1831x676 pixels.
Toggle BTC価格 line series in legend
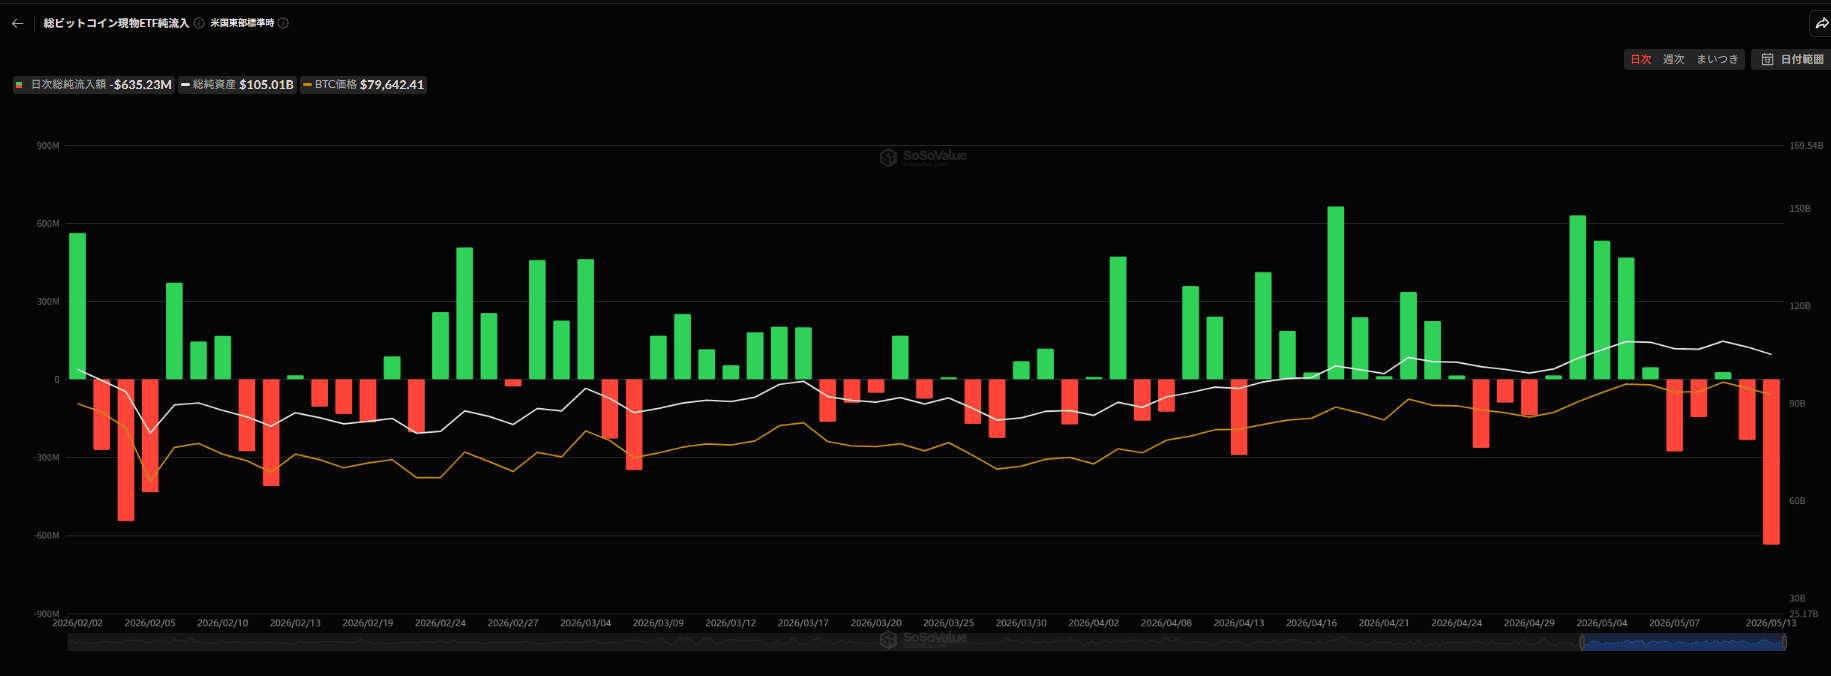click(364, 85)
